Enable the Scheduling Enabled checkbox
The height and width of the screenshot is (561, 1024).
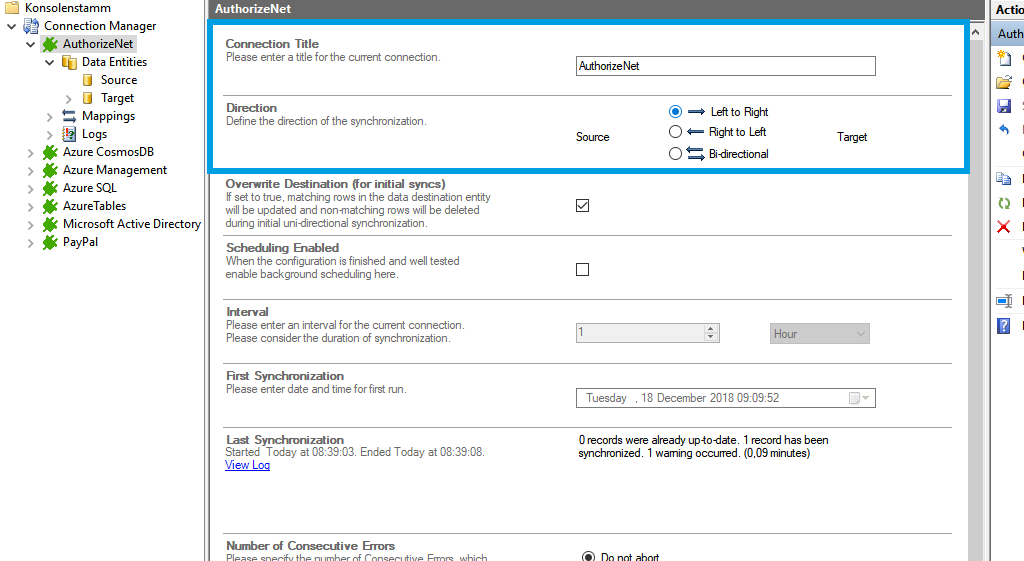coord(583,270)
